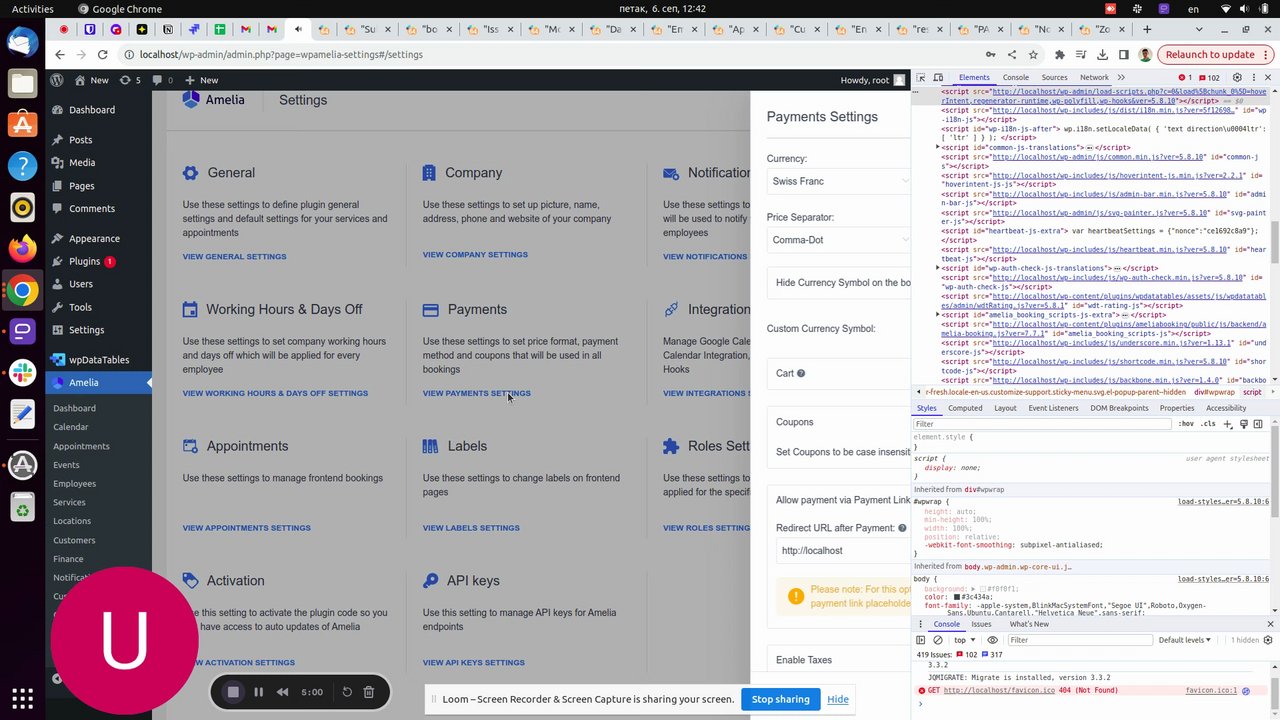Open the updates indicator showing 5
Screen dimensions: 1280x720
[130, 80]
